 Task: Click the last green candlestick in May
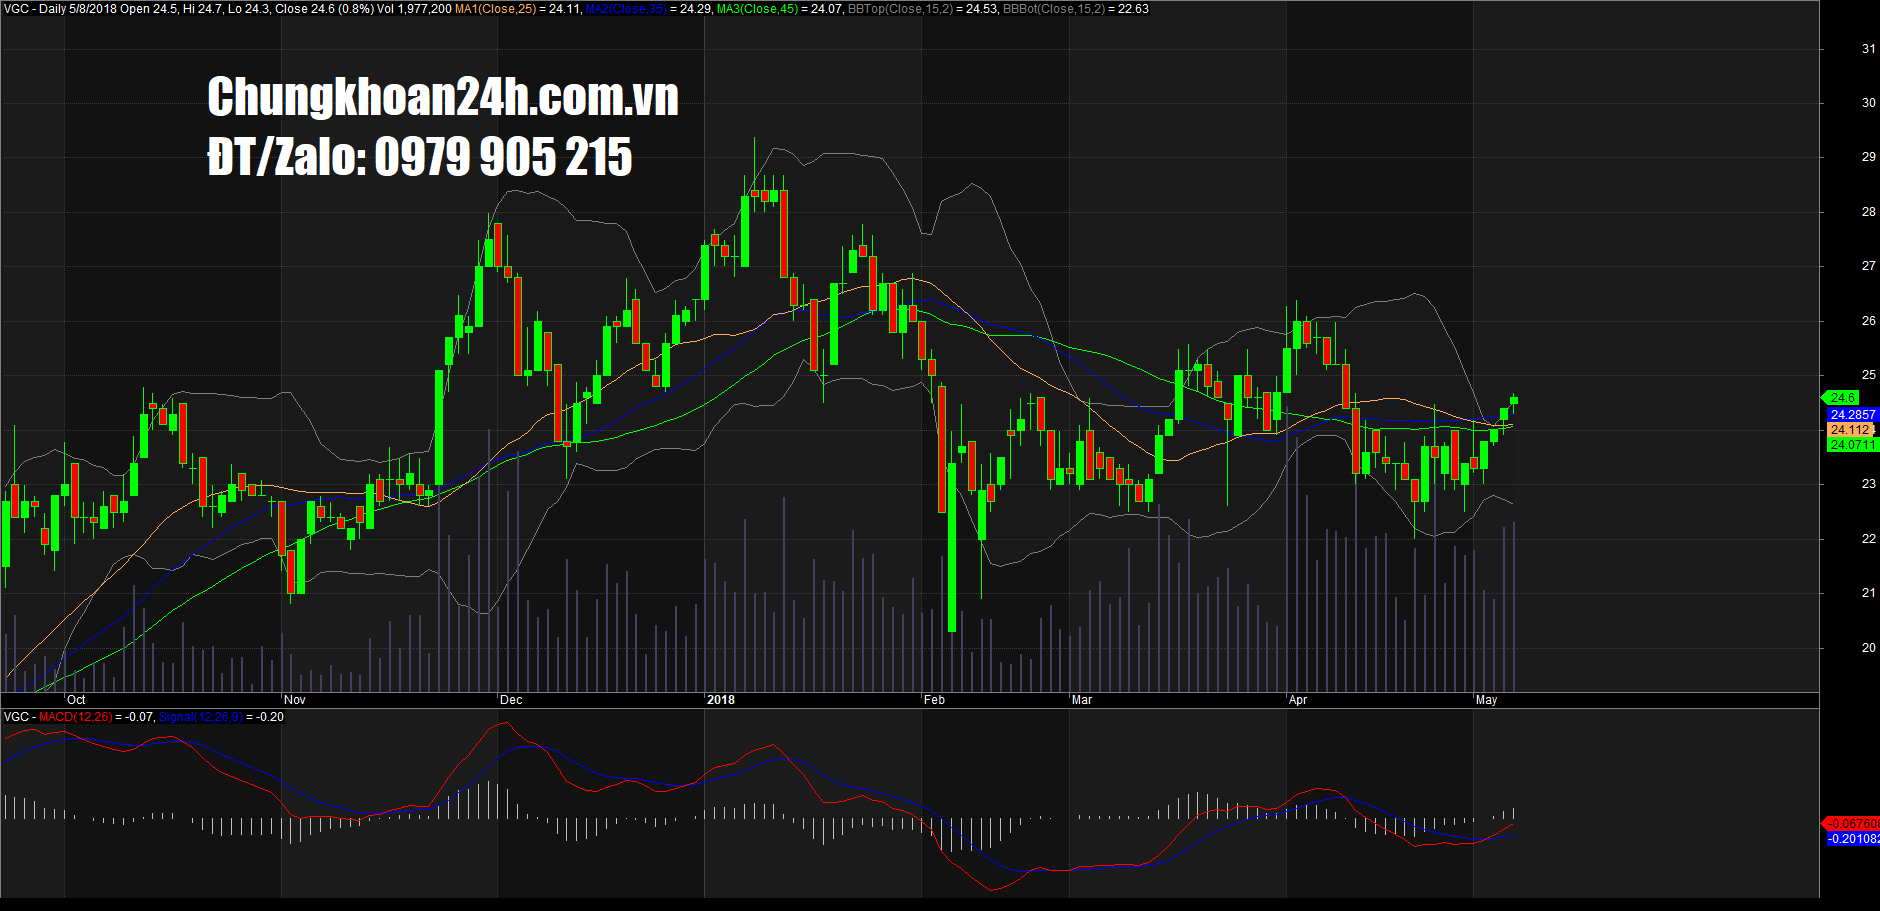pyautogui.click(x=1514, y=400)
